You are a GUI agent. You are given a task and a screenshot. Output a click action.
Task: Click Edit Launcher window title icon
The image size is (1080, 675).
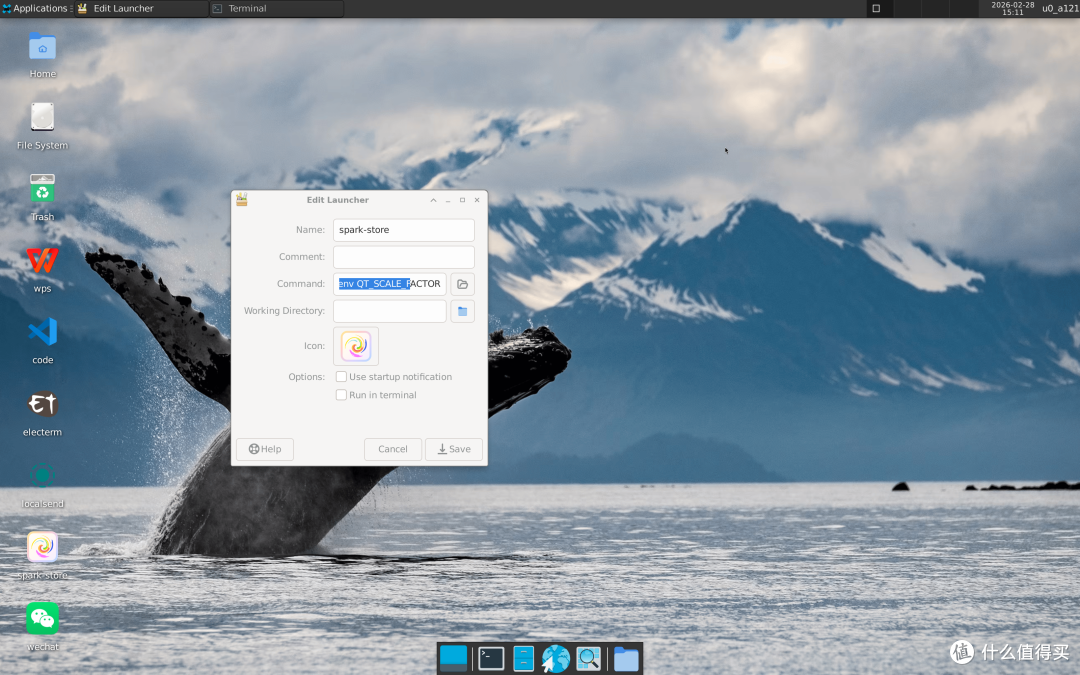(242, 200)
